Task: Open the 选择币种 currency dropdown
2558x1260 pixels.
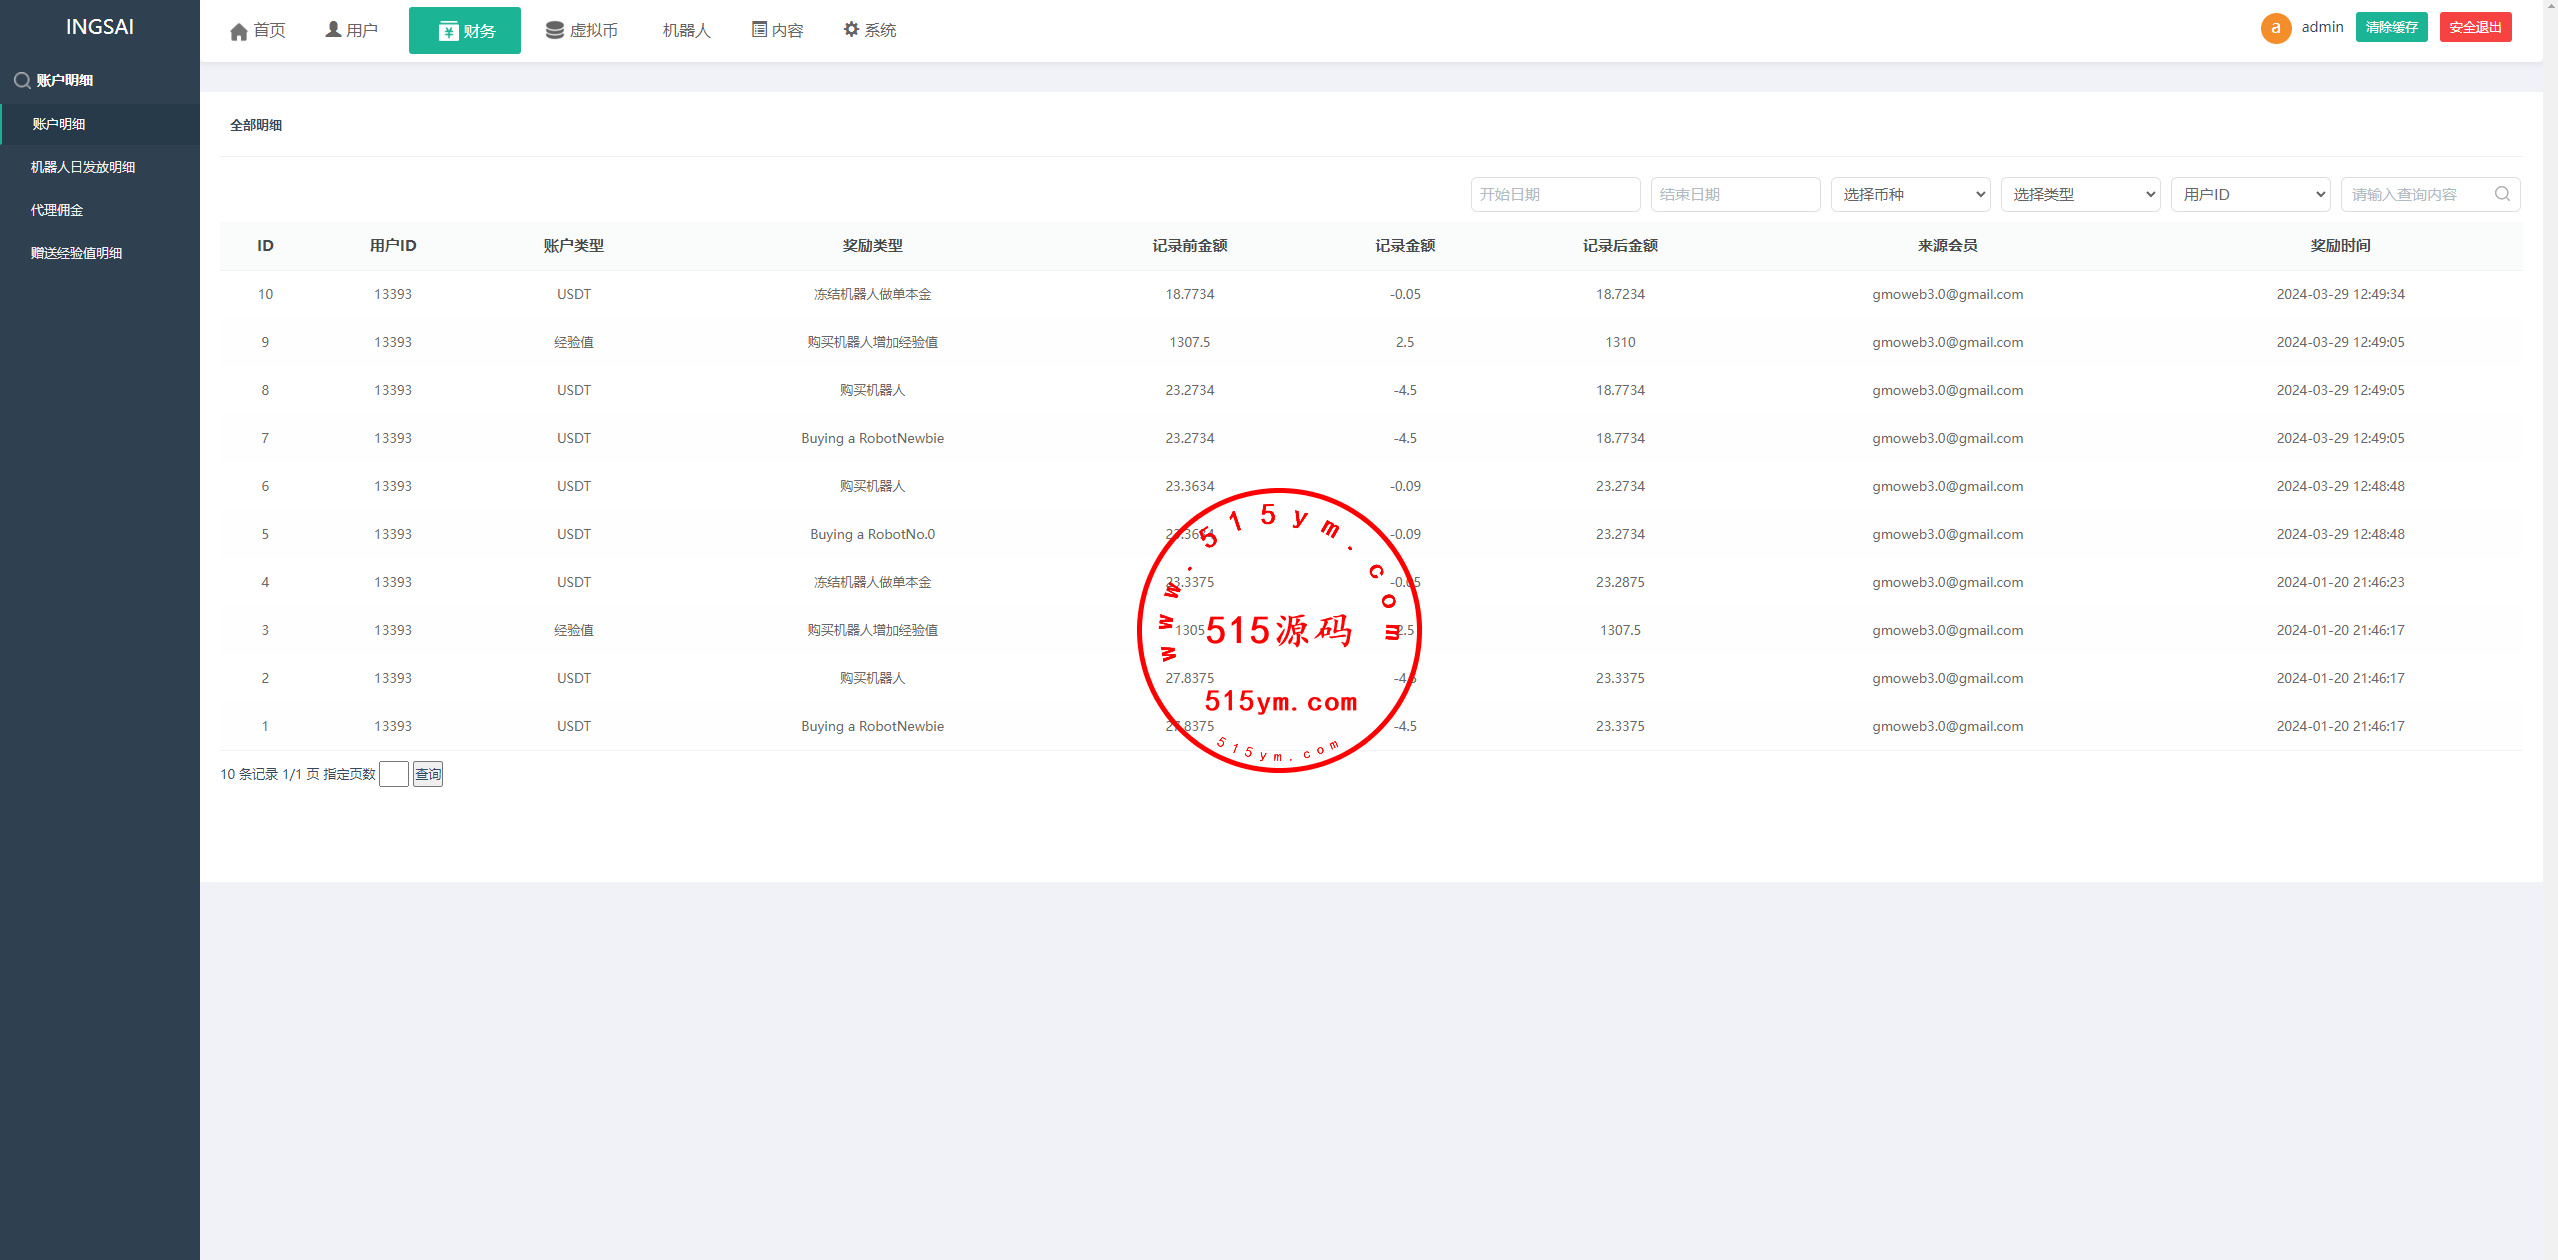Action: tap(1910, 194)
